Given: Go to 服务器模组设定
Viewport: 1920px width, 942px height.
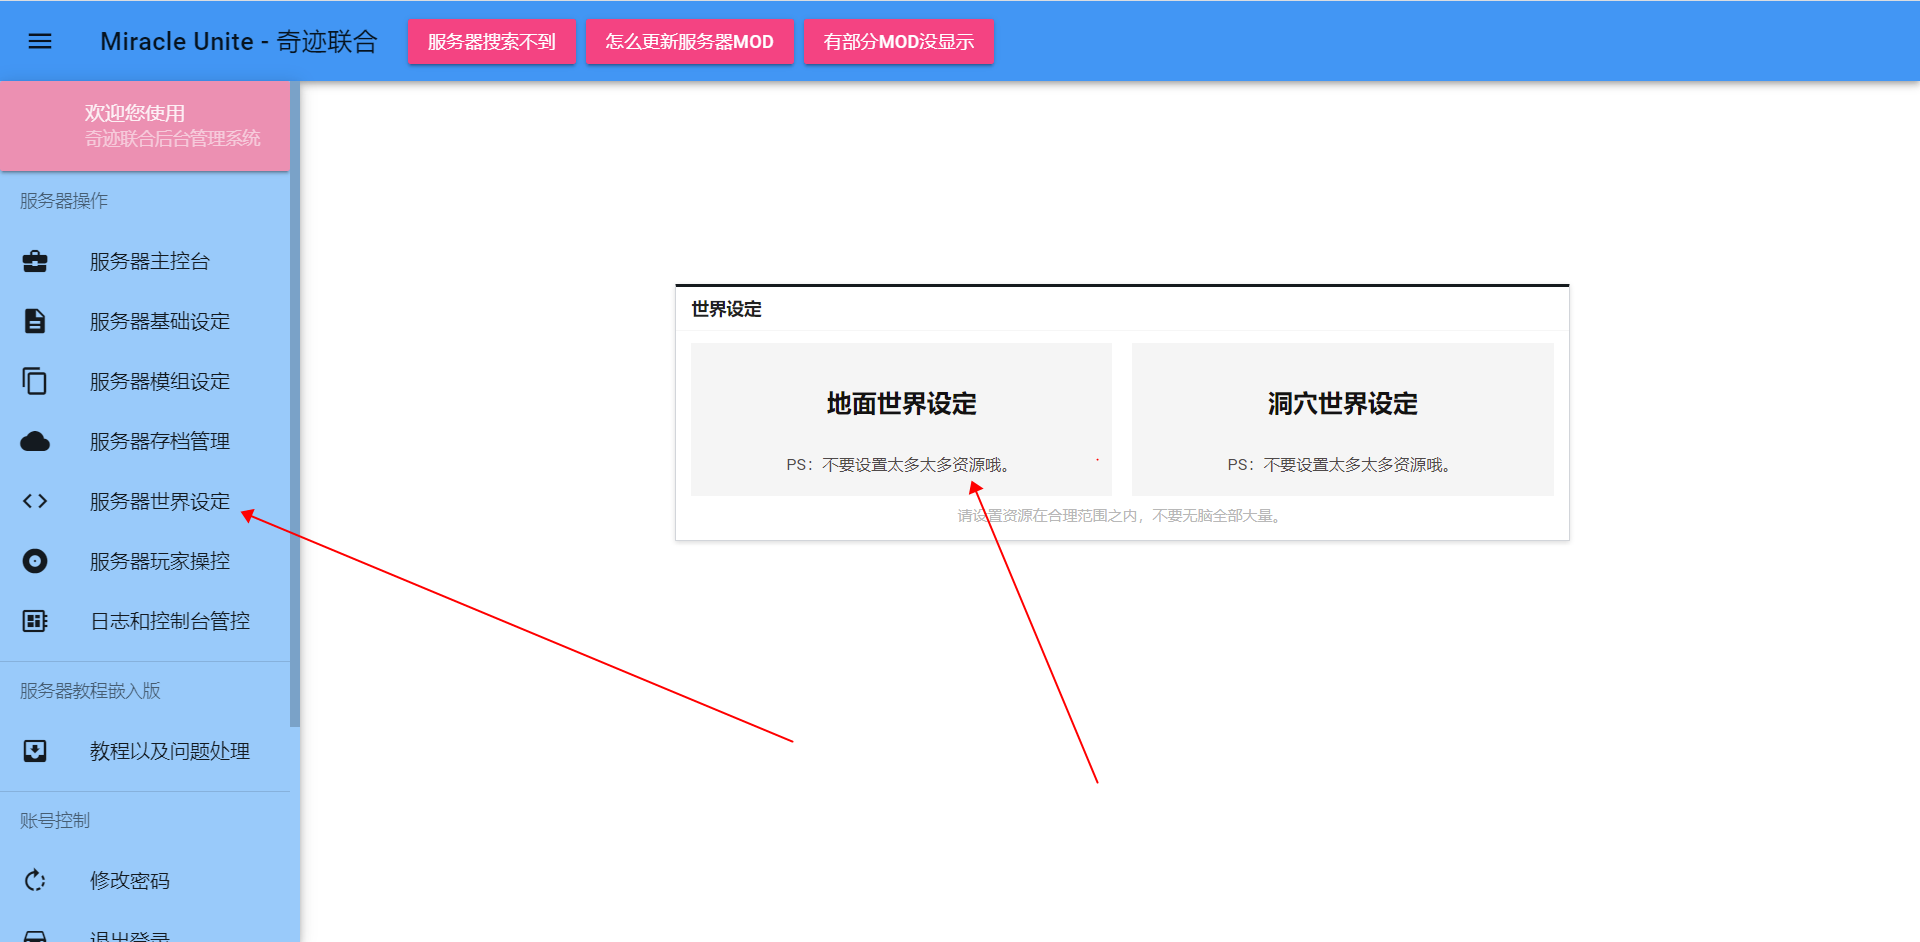Looking at the screenshot, I should point(145,381).
